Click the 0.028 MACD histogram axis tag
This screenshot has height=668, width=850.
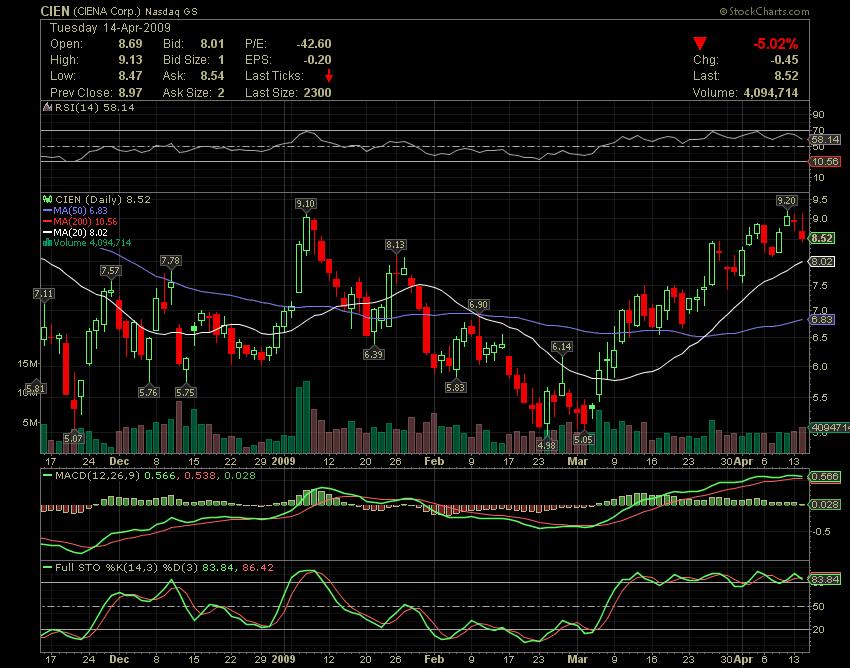click(824, 505)
